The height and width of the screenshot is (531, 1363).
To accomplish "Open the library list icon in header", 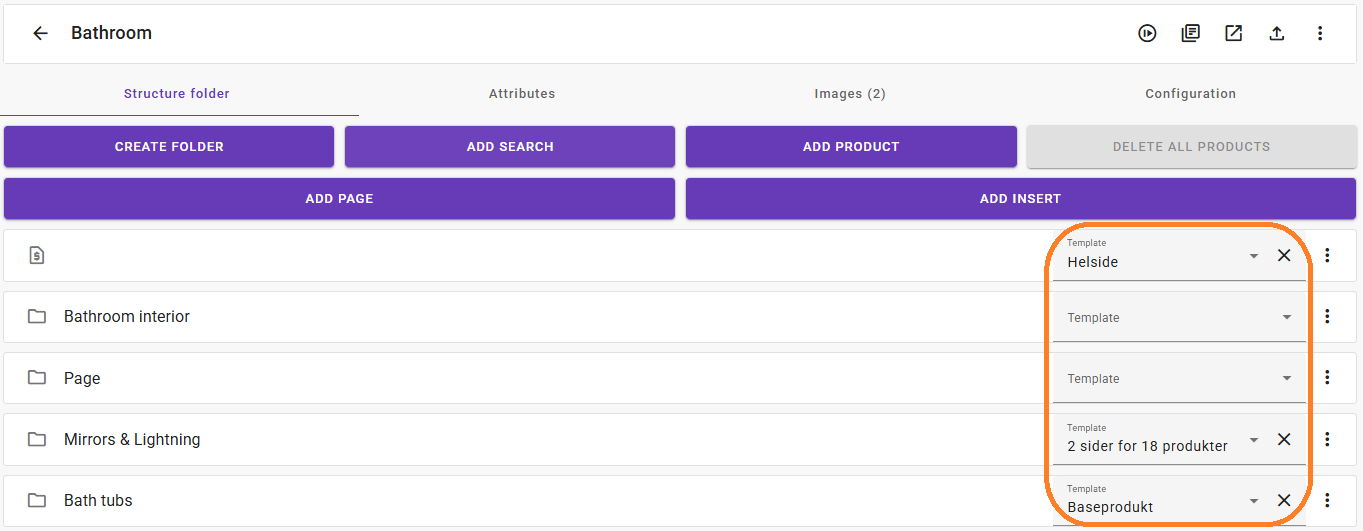I will tap(1190, 33).
